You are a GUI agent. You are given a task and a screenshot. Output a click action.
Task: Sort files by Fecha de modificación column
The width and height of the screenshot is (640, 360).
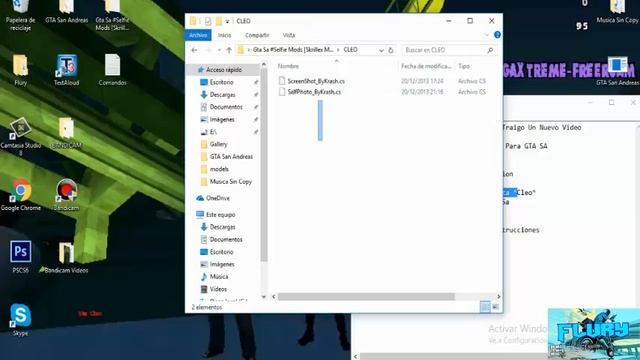[x=426, y=66]
